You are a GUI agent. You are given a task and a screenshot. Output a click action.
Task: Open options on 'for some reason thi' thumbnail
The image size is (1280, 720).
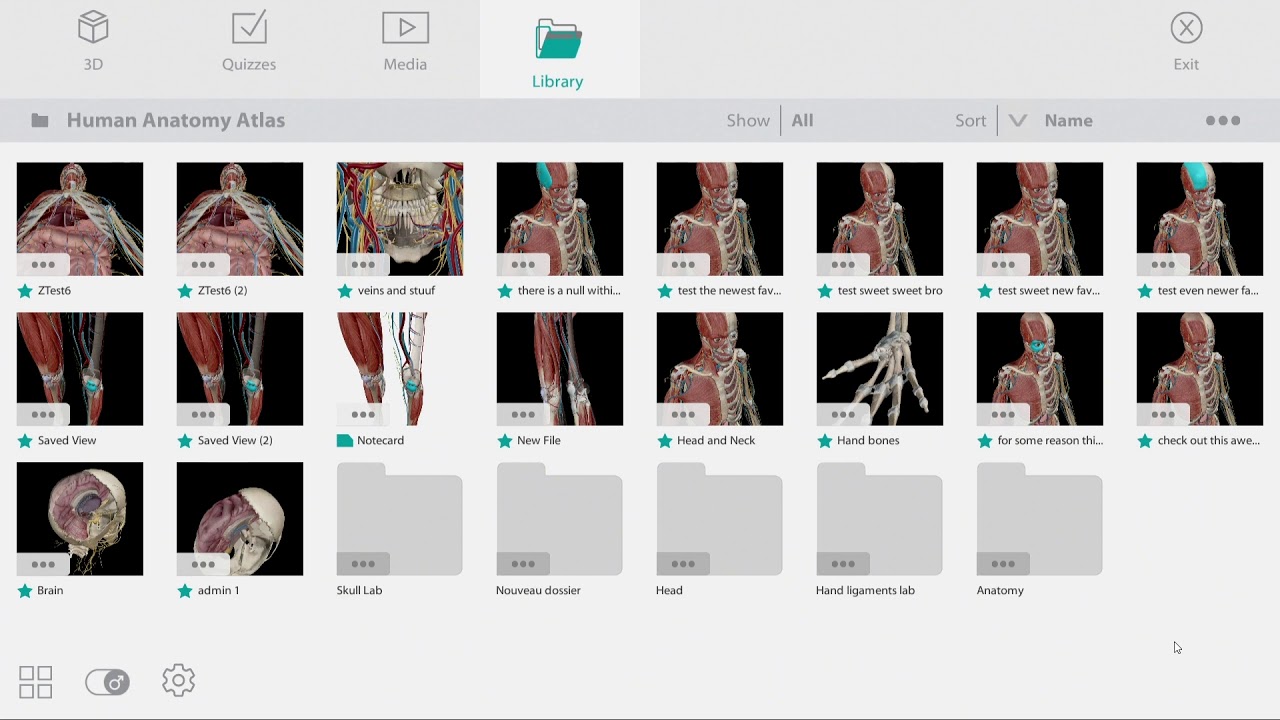coord(1003,415)
